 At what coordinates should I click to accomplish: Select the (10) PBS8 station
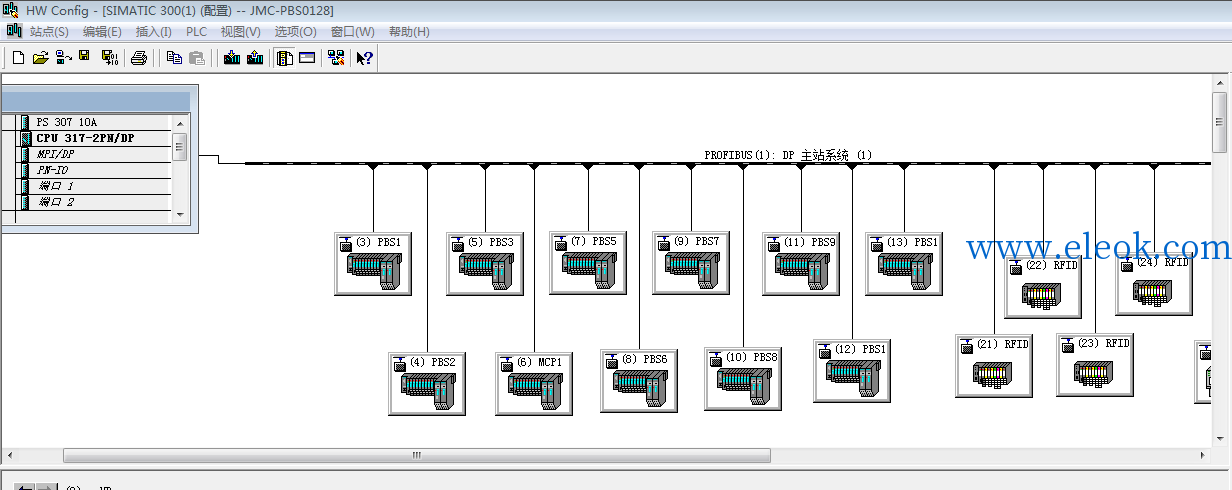743,379
